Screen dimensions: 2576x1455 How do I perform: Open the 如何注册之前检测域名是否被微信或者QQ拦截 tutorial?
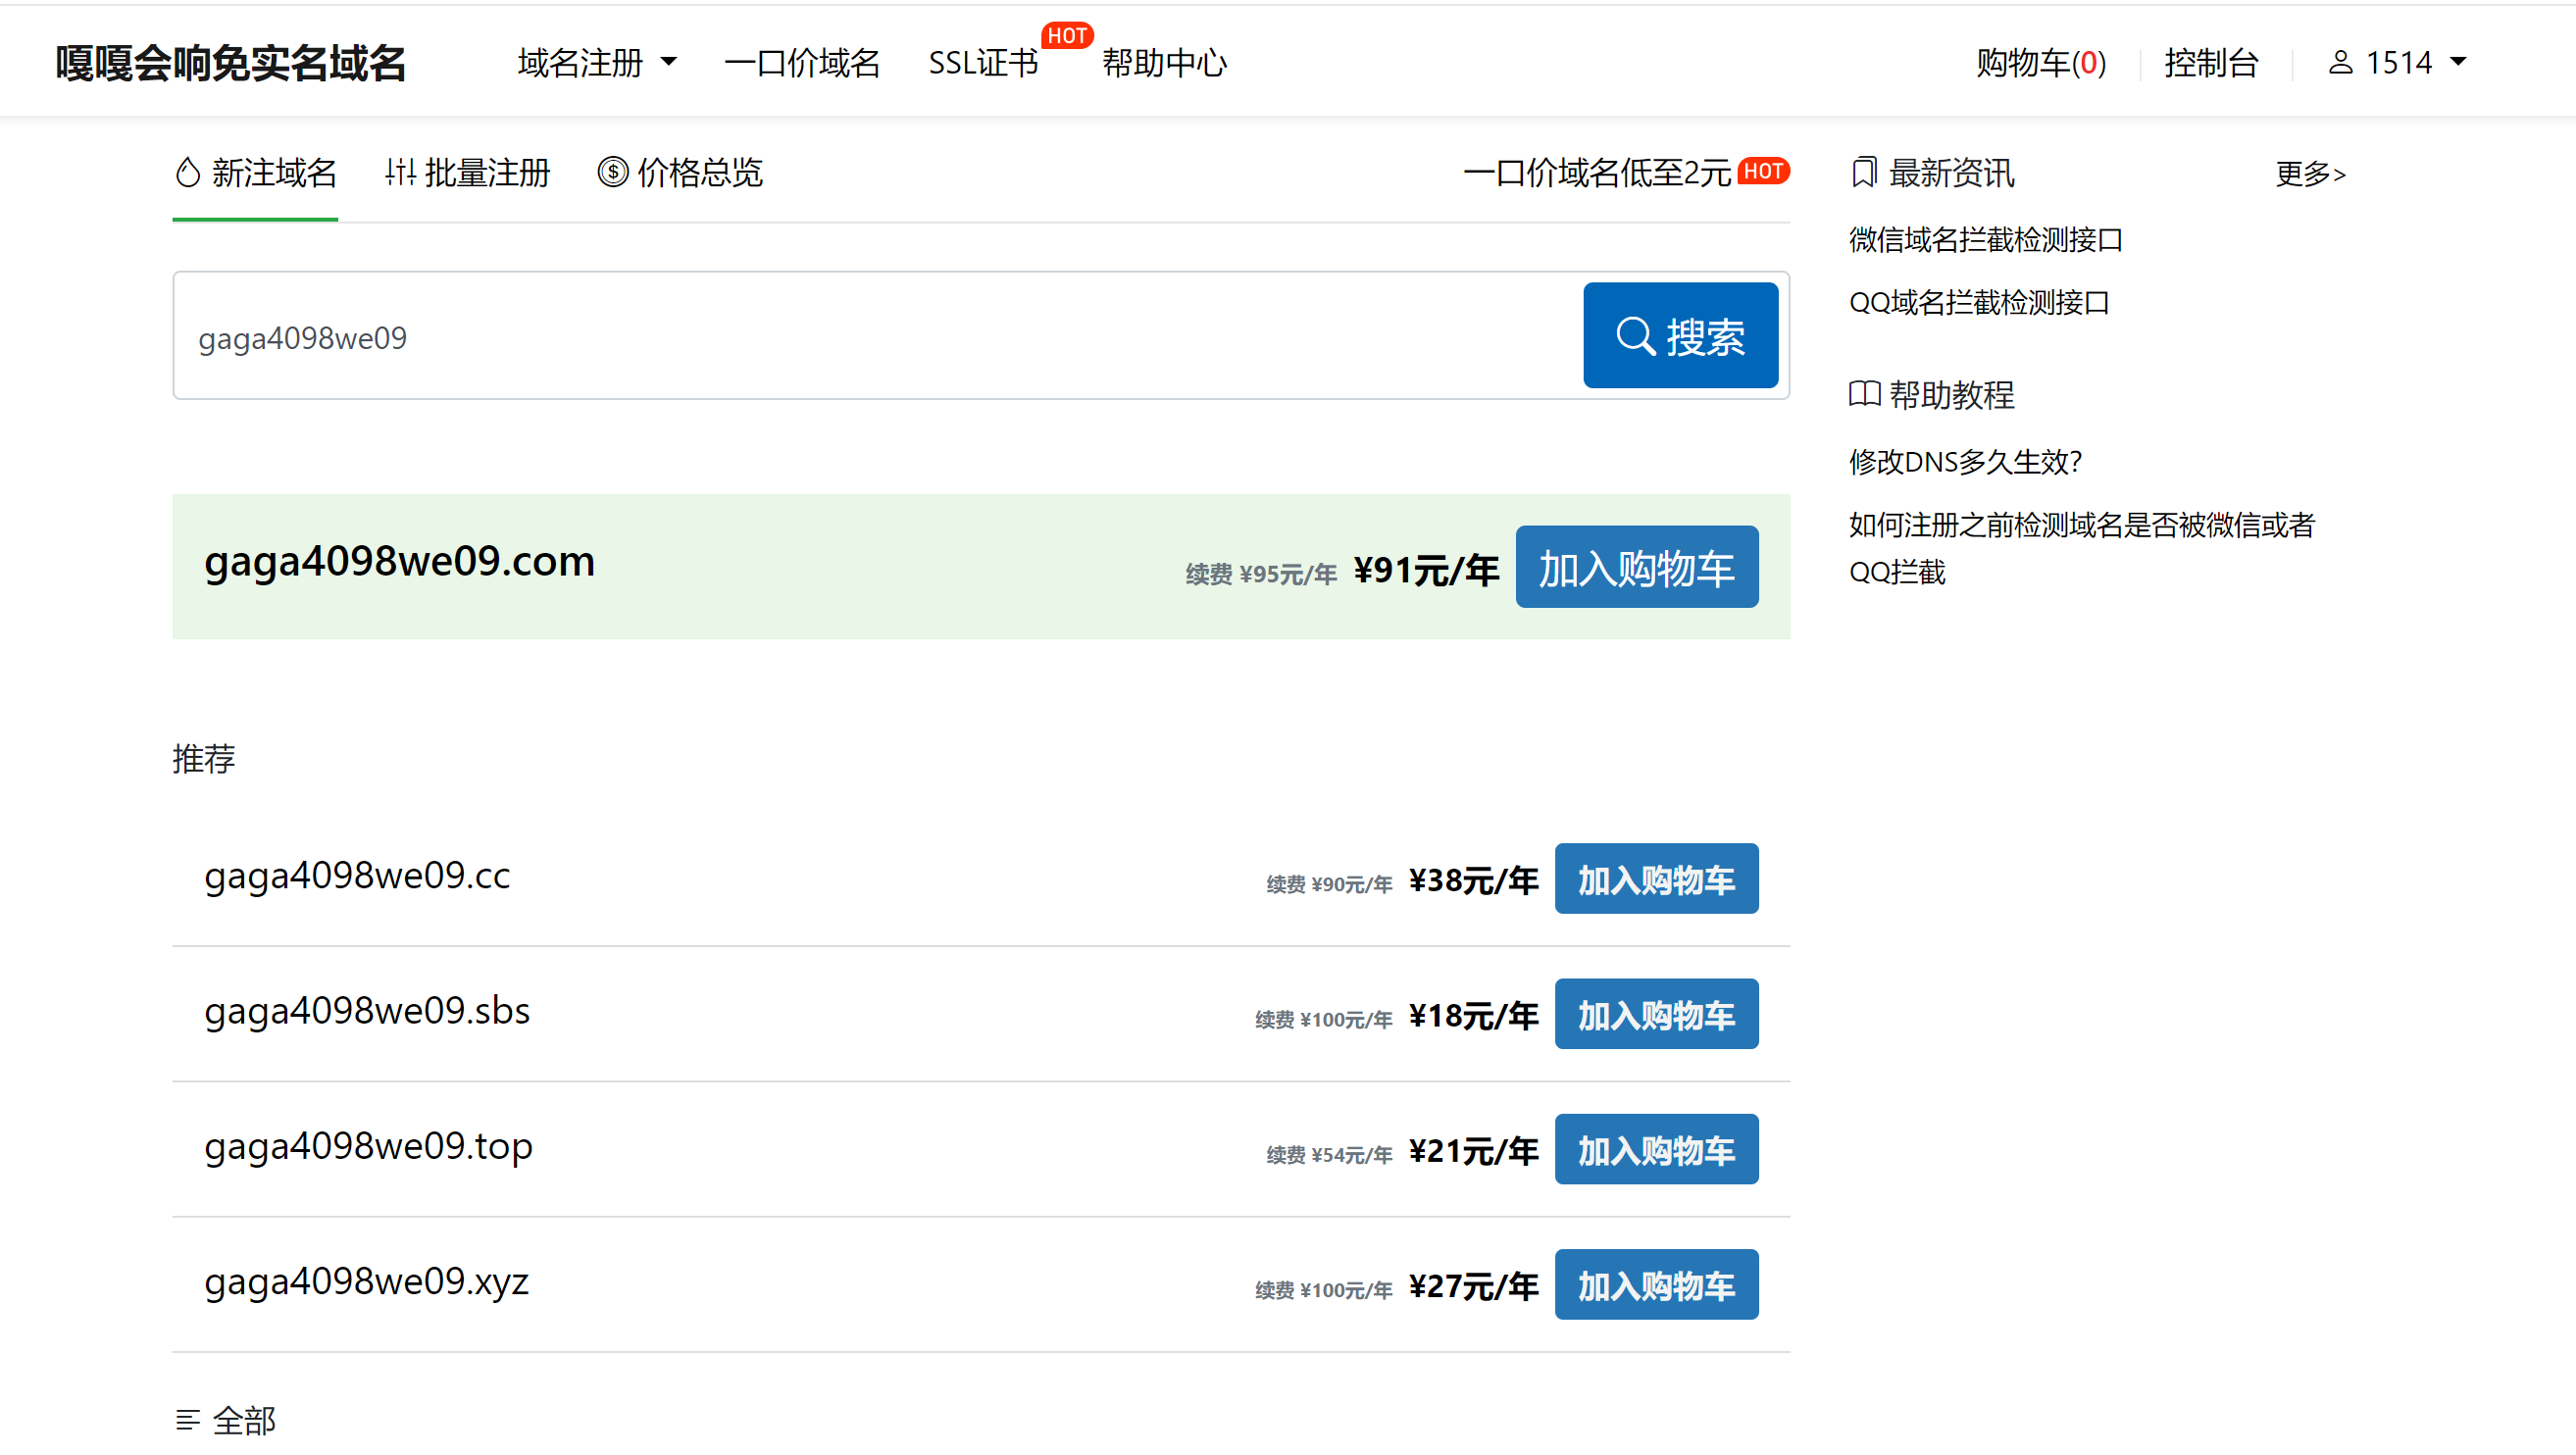click(2082, 548)
